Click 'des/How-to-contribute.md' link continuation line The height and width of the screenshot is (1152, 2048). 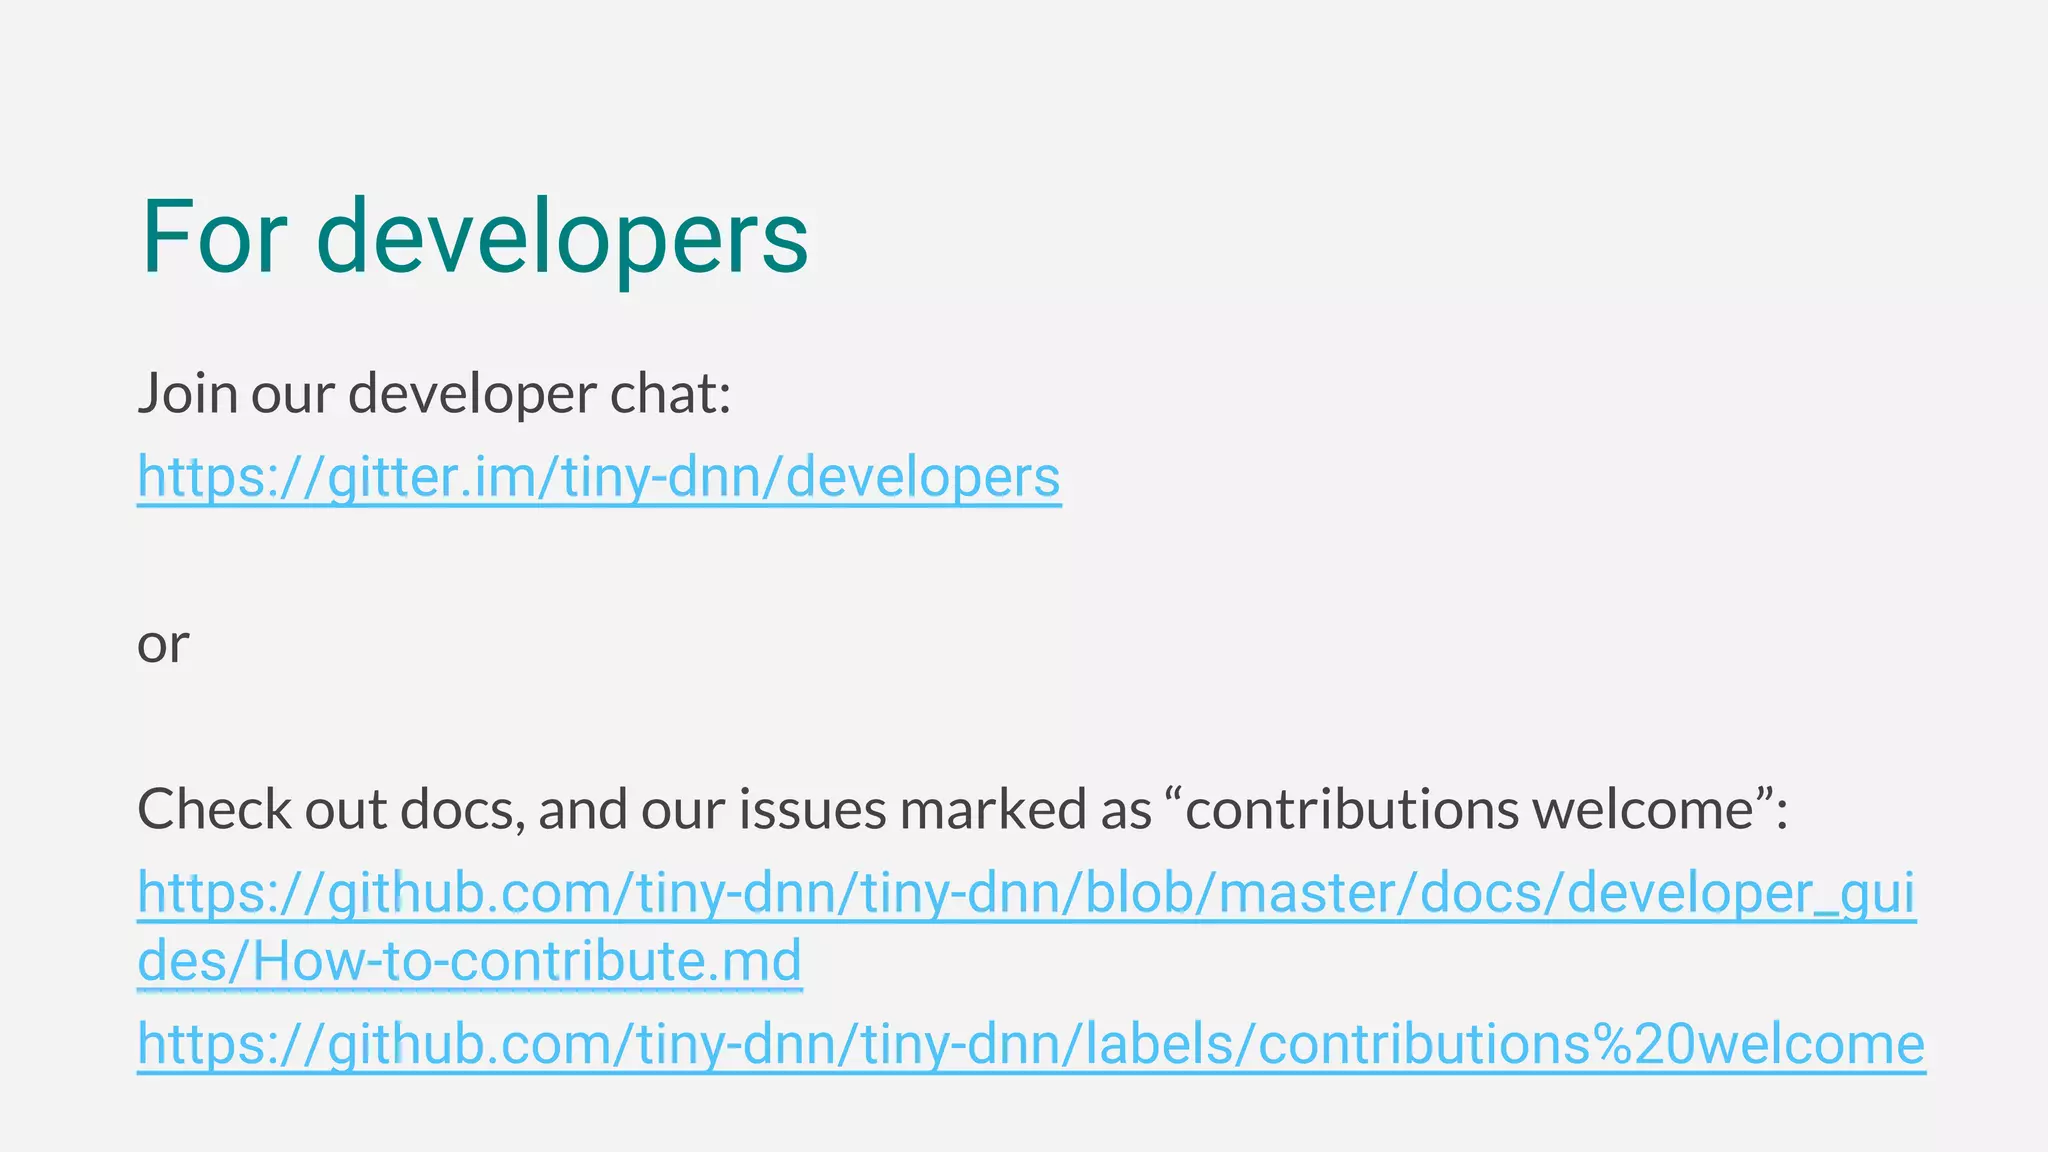[x=470, y=961]
